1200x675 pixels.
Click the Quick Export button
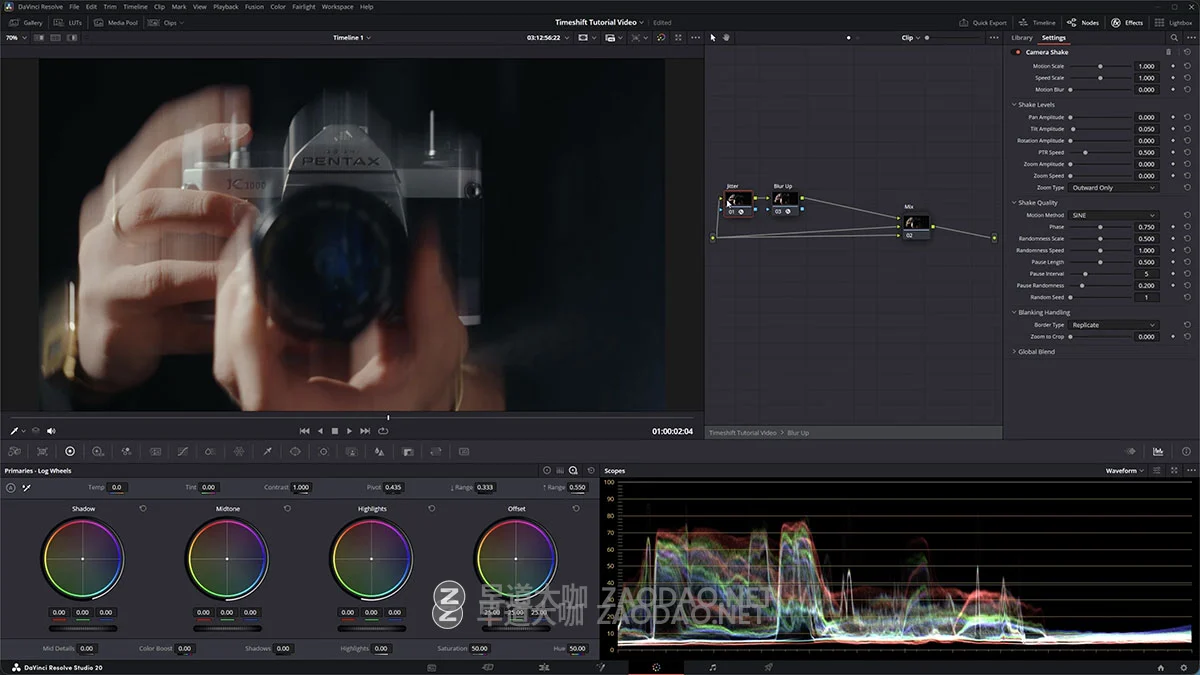983,22
